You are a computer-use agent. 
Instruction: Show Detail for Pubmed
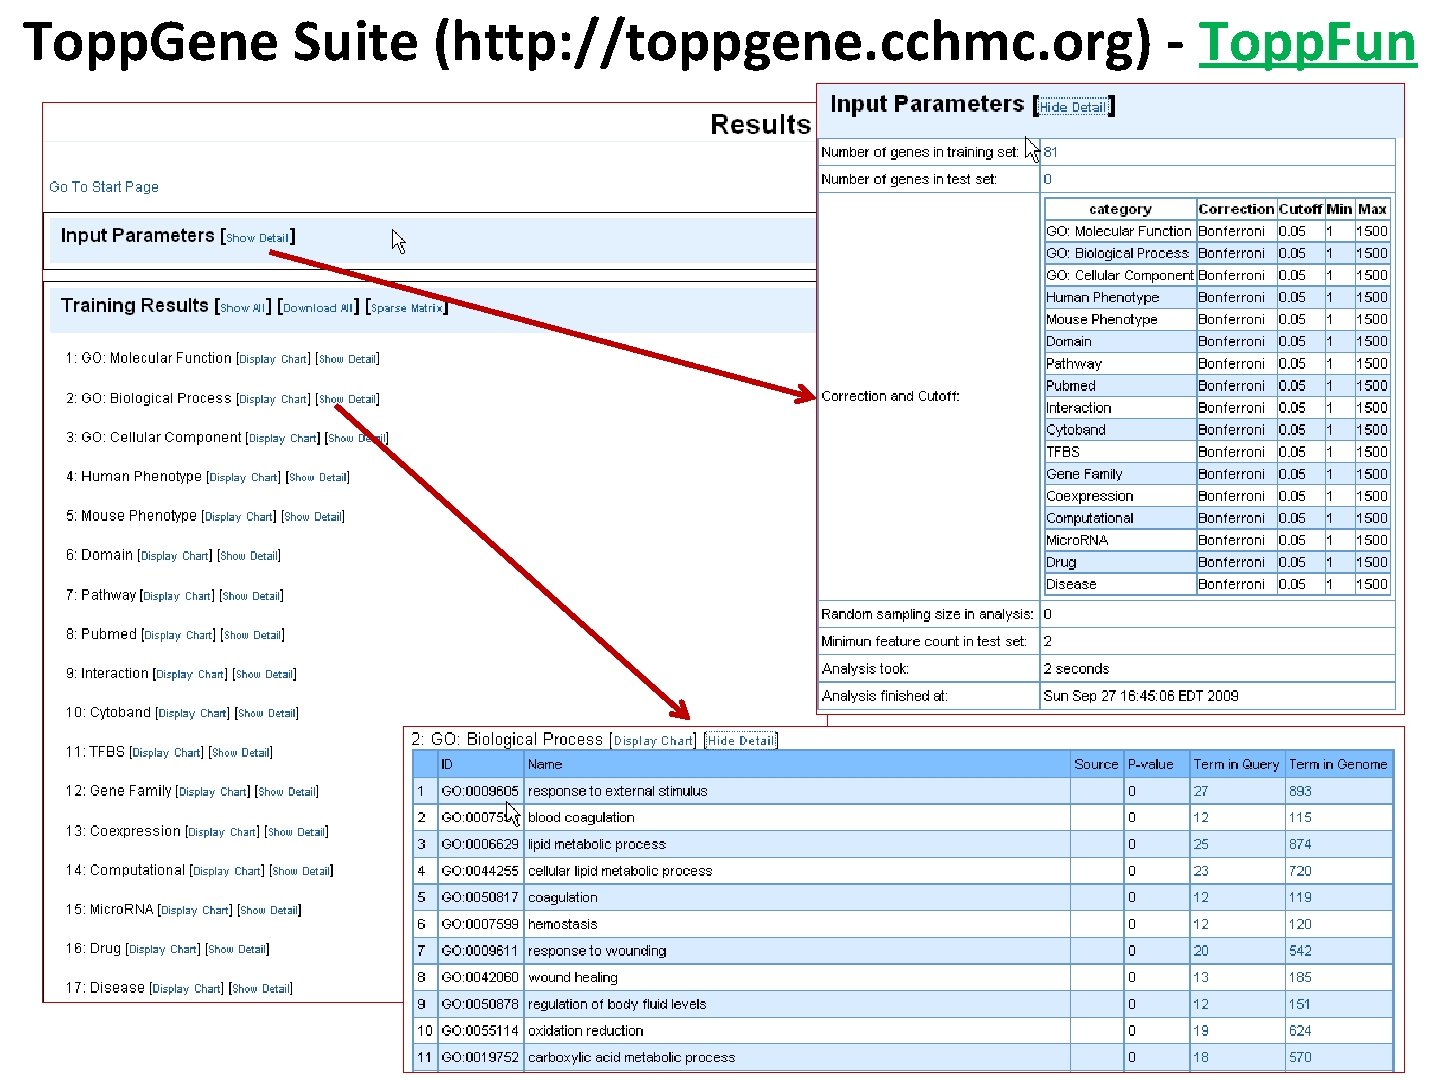(x=253, y=635)
